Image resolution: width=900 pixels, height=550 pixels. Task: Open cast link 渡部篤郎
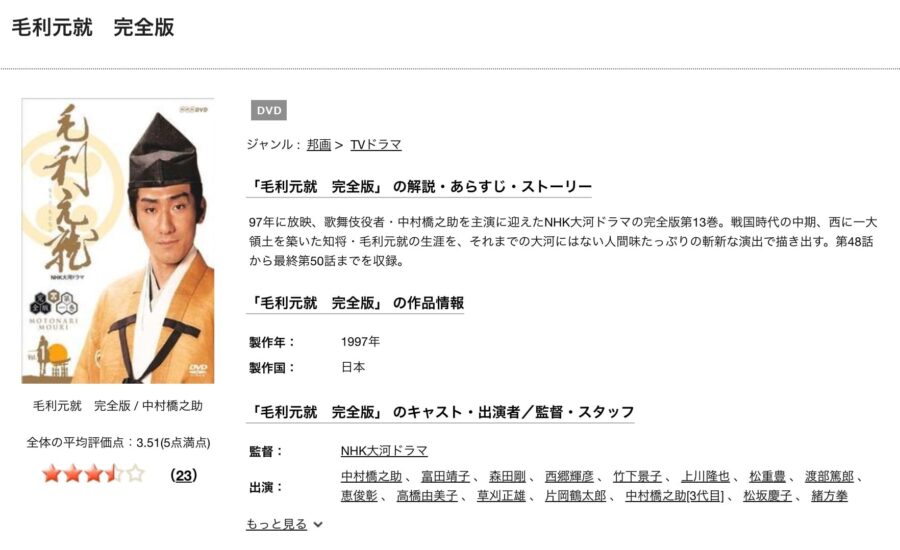829,477
